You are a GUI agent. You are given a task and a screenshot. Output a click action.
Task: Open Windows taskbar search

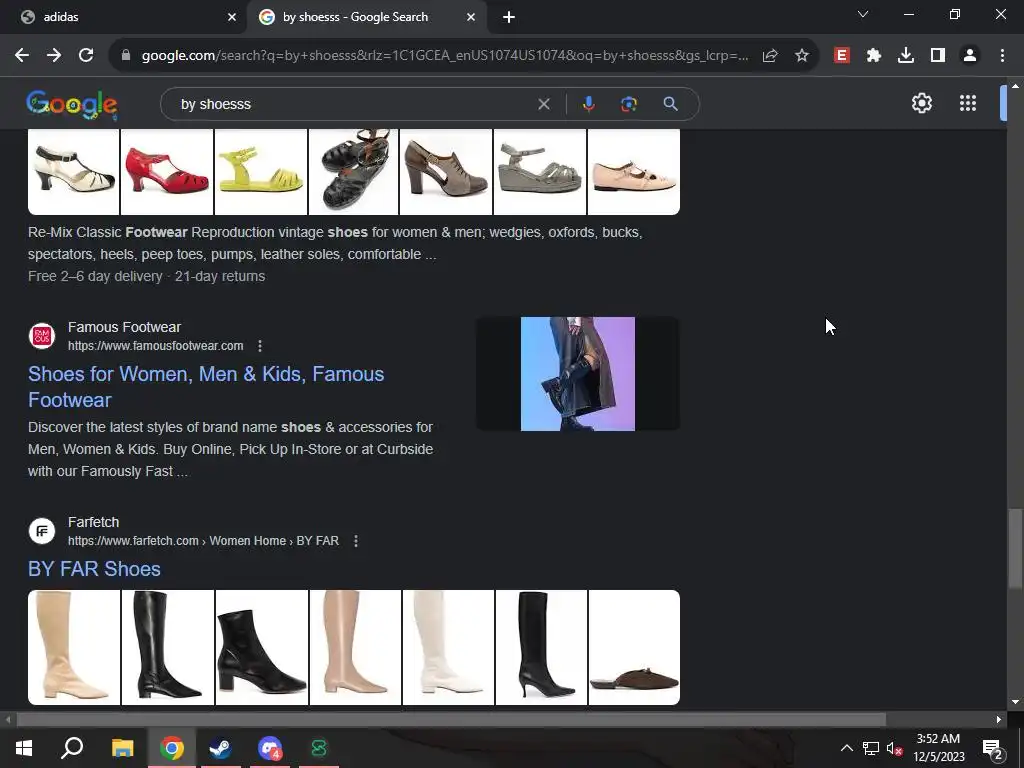pos(72,748)
